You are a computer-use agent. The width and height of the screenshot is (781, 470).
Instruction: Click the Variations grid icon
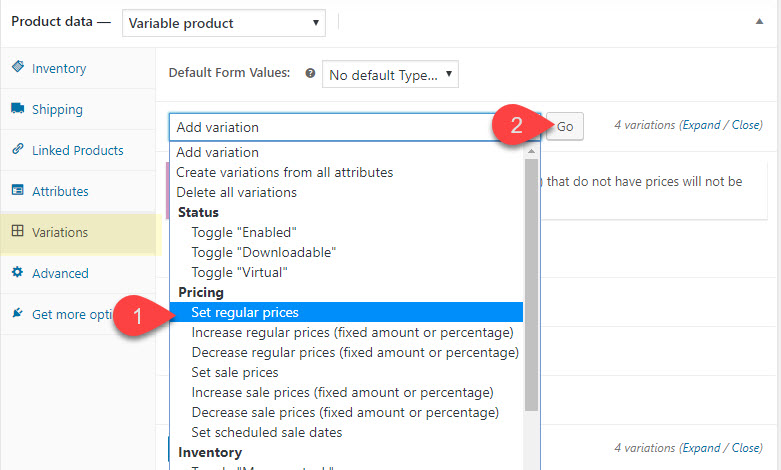point(18,231)
